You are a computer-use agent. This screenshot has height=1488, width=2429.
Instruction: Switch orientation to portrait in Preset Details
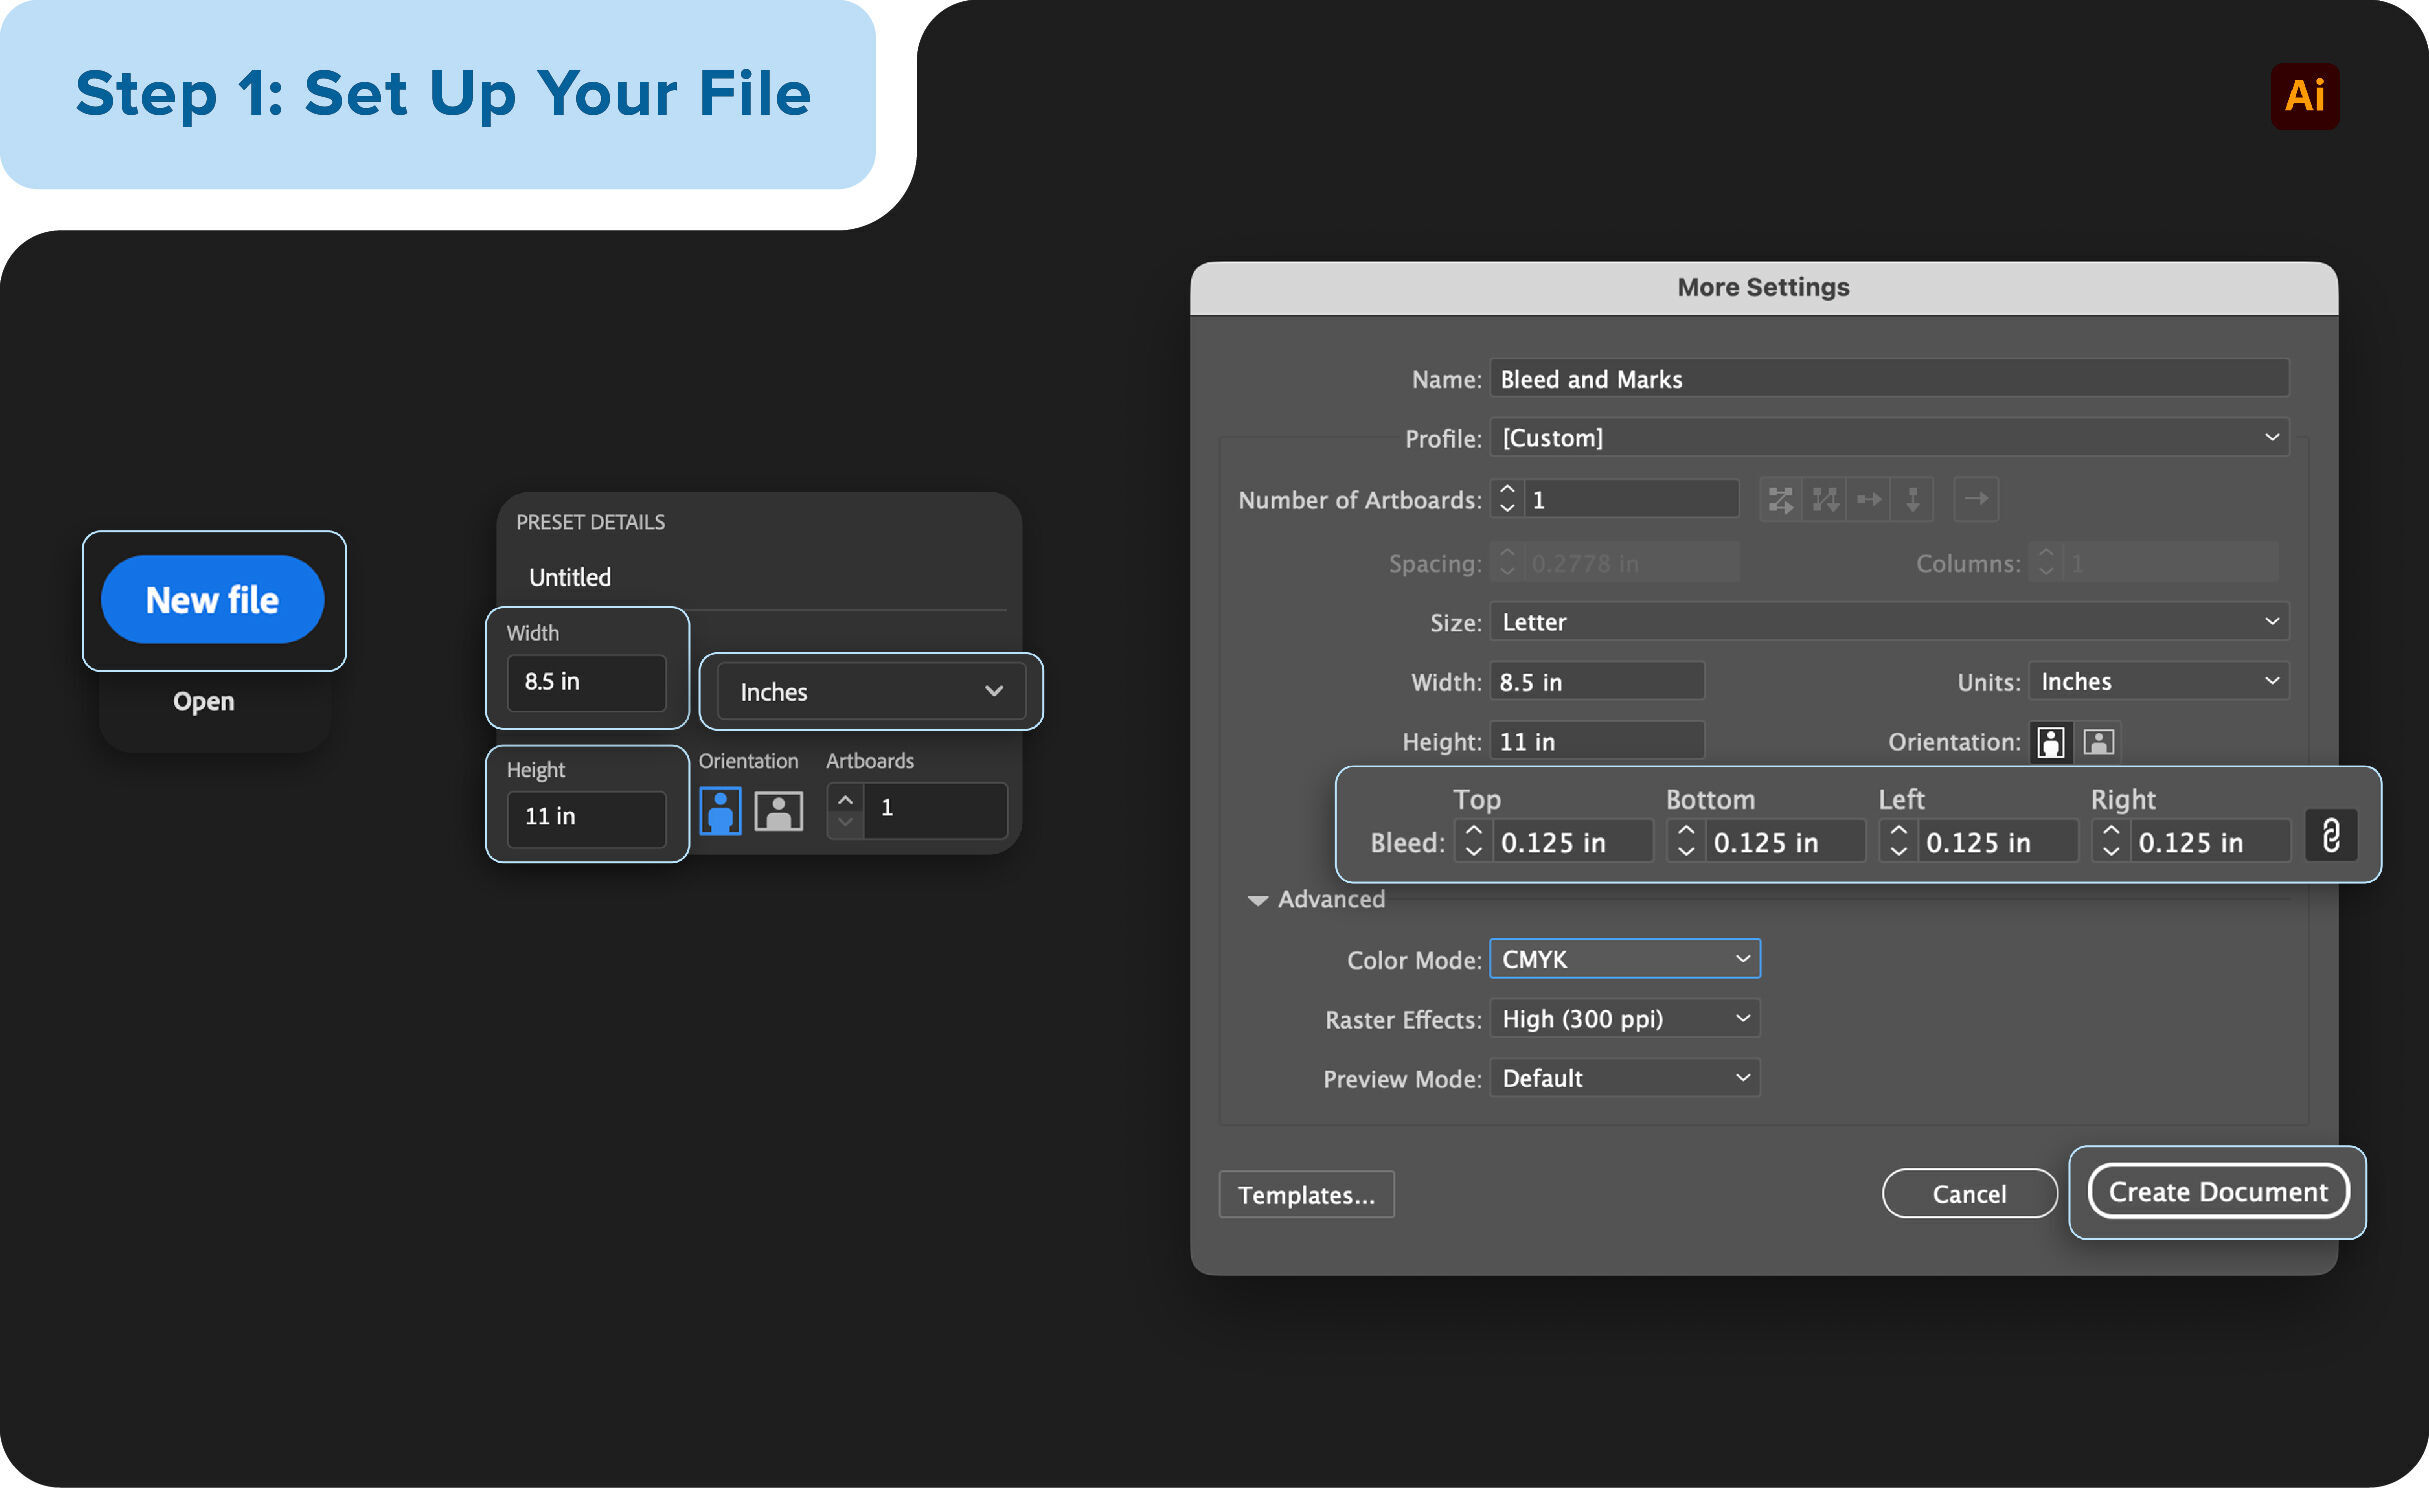coord(719,810)
